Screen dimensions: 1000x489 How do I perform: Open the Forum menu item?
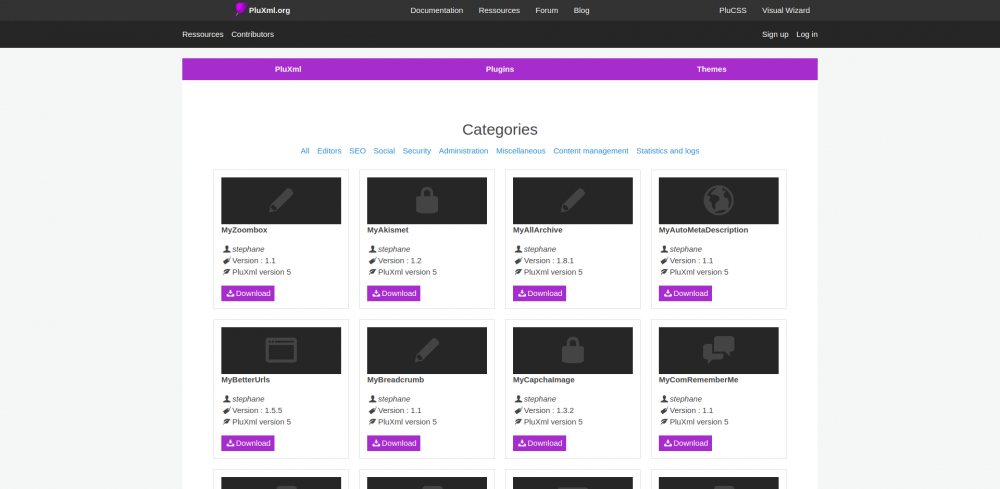547,10
